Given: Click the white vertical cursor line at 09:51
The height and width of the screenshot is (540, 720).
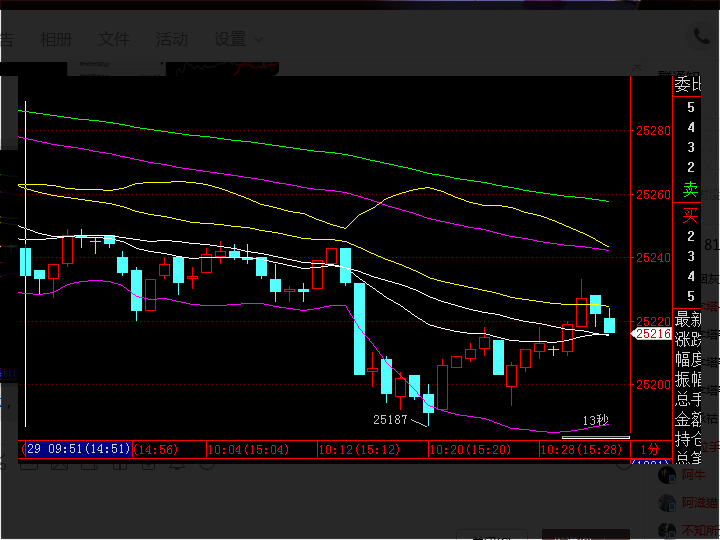Looking at the screenshot, I should pyautogui.click(x=25, y=264).
